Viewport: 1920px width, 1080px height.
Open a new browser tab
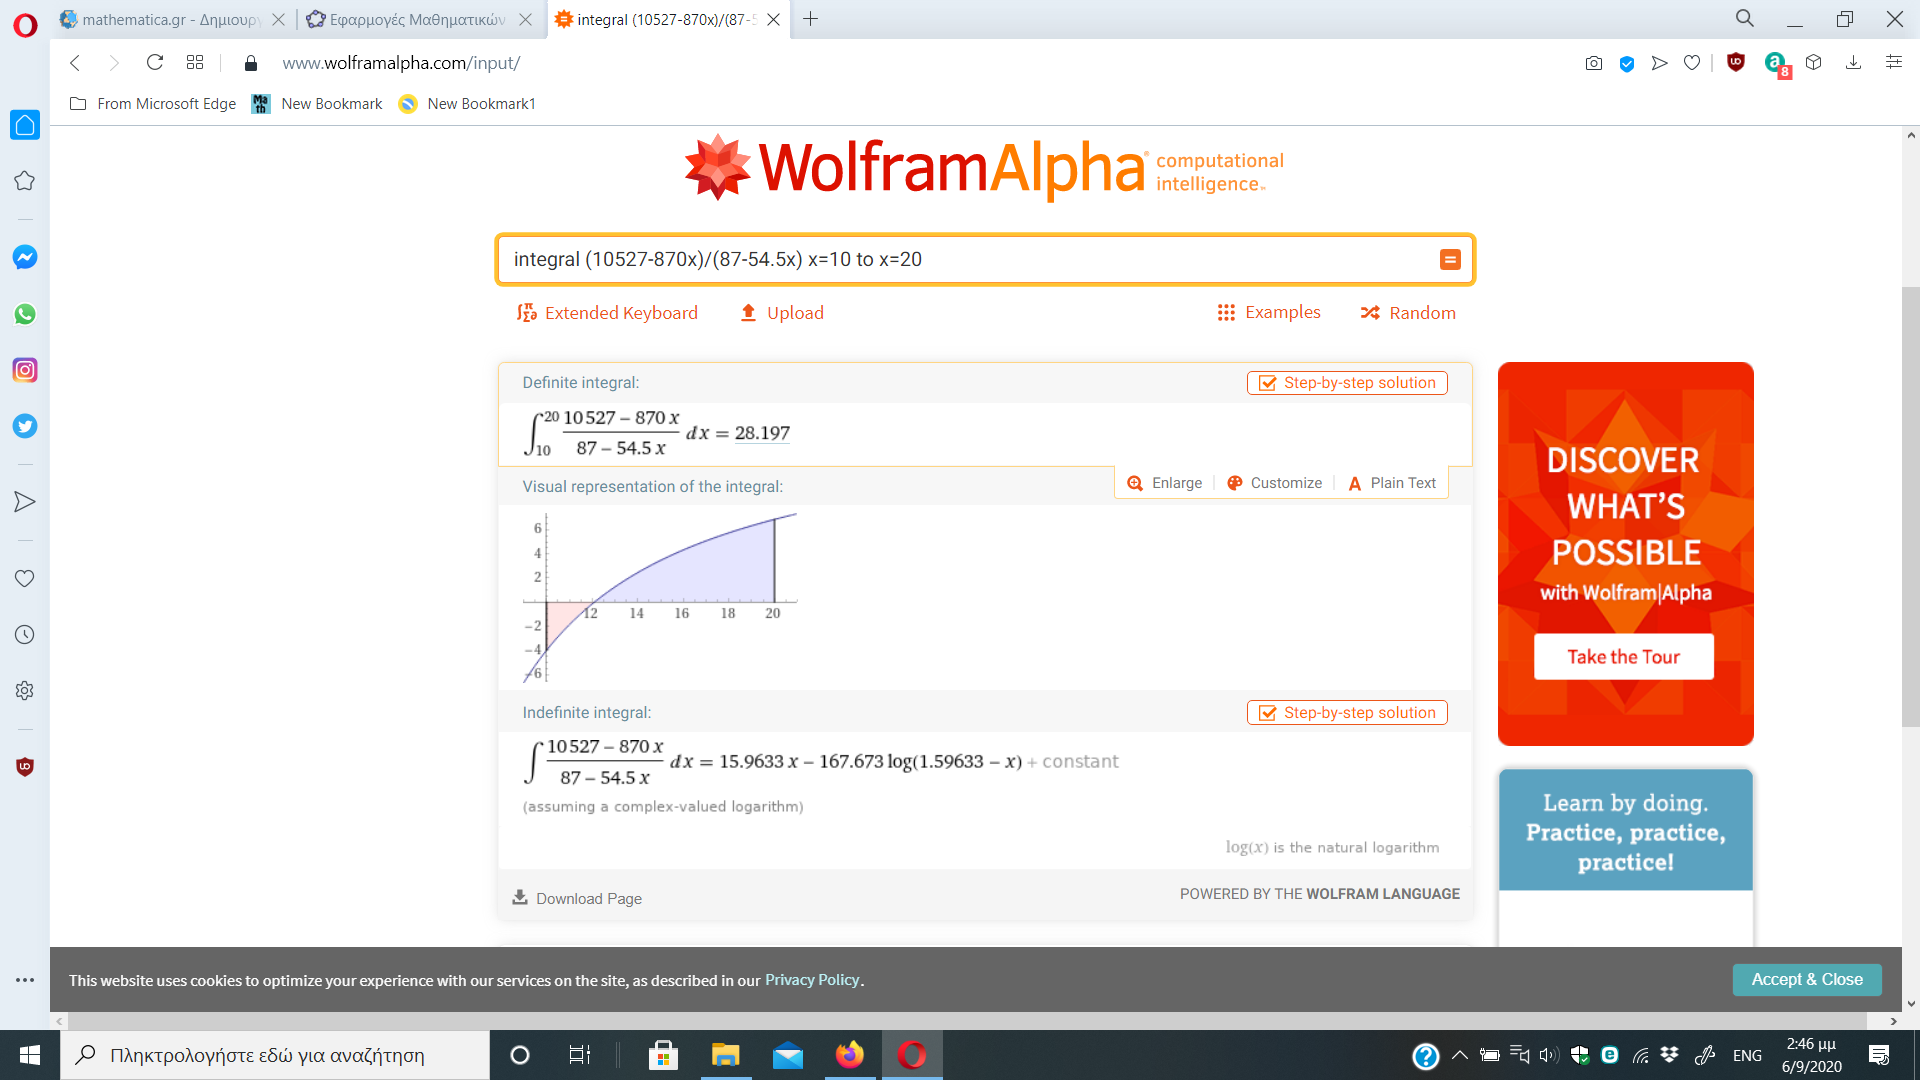pos(811,19)
